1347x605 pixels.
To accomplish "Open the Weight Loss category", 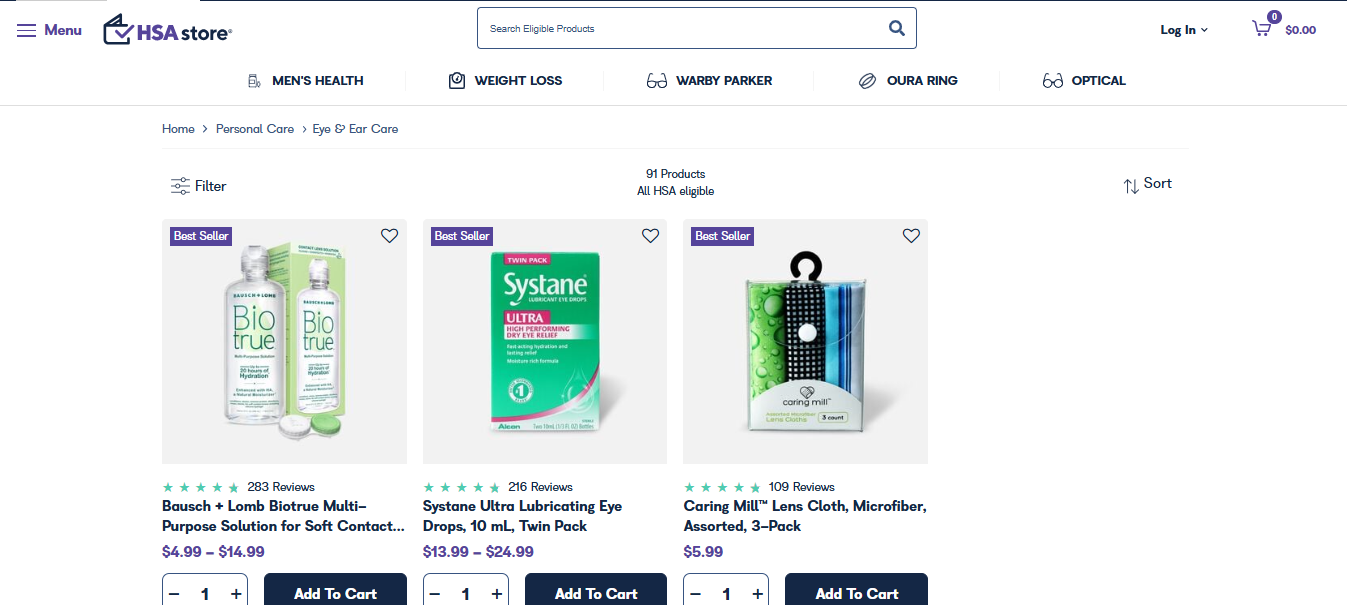I will point(506,81).
